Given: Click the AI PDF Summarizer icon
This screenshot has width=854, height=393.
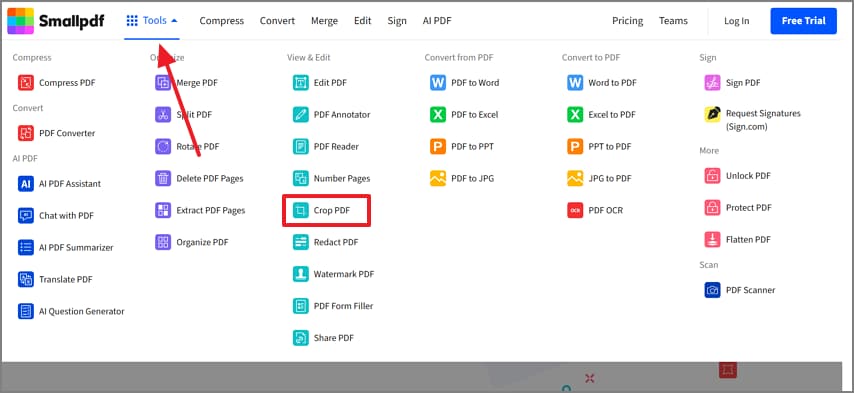Looking at the screenshot, I should tap(26, 247).
